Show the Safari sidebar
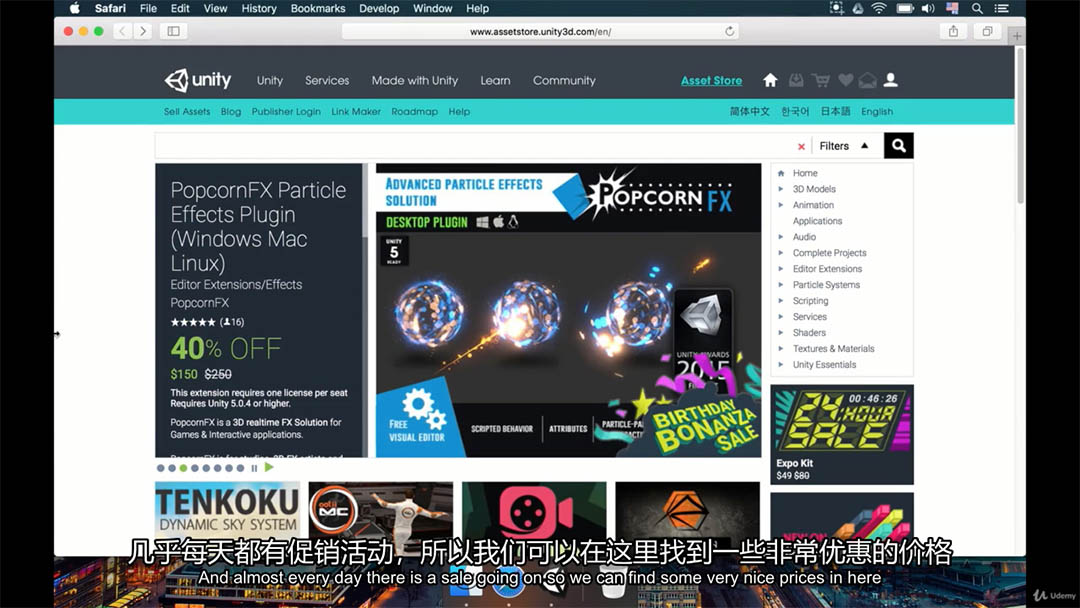Viewport: 1080px width, 608px height. coord(174,31)
